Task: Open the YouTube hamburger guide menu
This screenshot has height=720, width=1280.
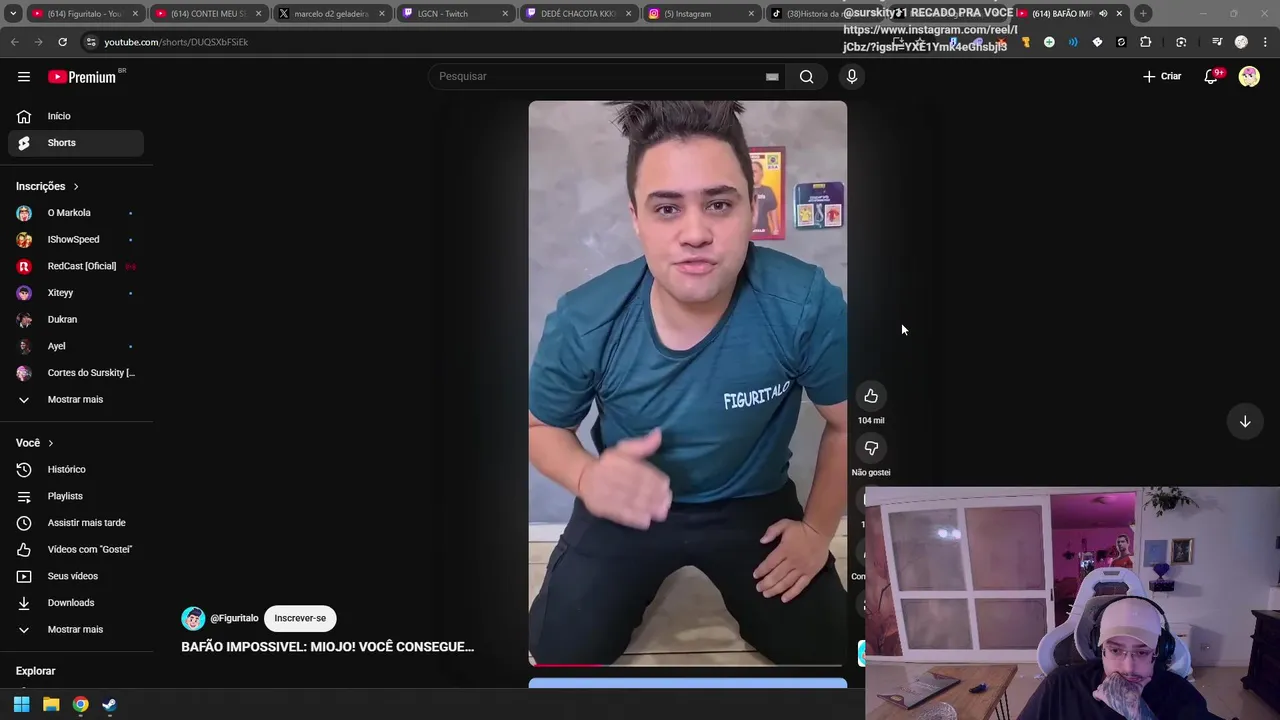Action: [24, 76]
